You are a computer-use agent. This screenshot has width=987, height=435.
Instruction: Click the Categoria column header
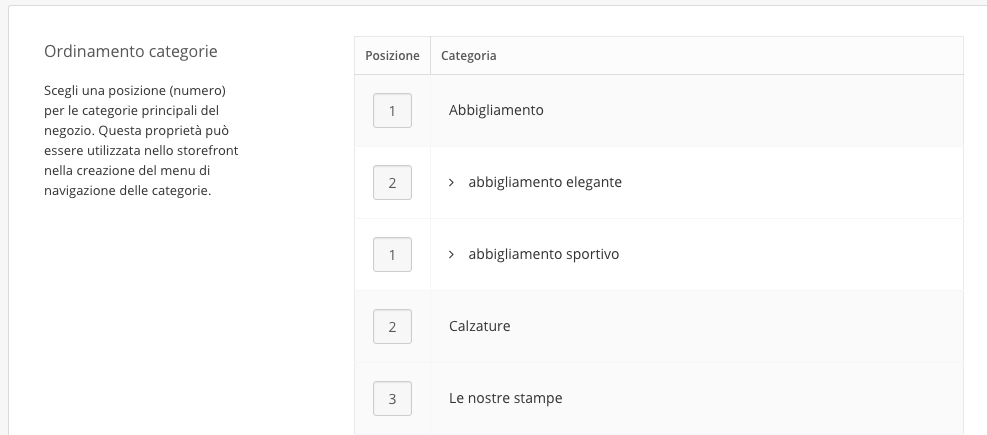click(469, 56)
